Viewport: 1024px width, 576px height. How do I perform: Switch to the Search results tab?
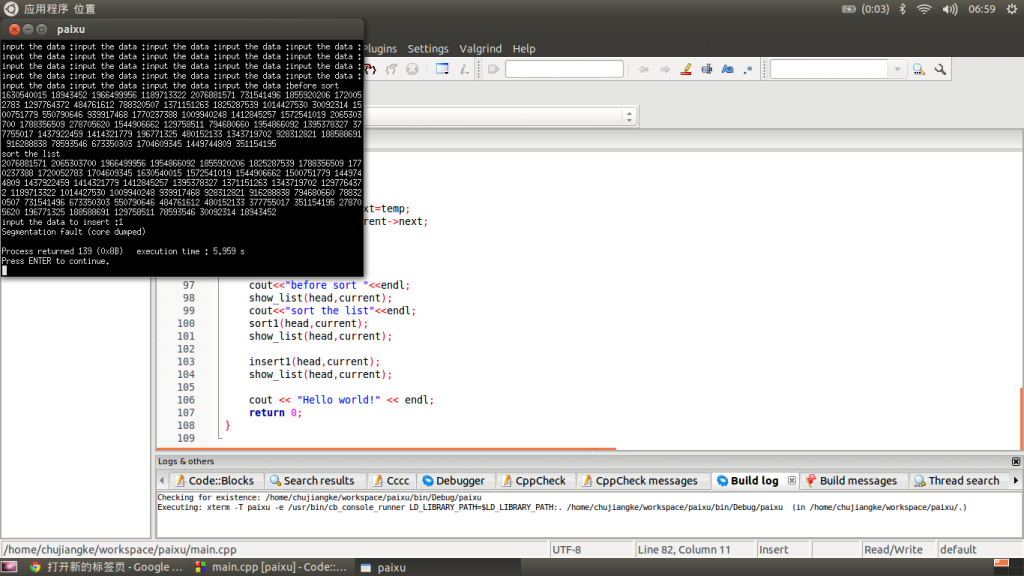click(312, 481)
